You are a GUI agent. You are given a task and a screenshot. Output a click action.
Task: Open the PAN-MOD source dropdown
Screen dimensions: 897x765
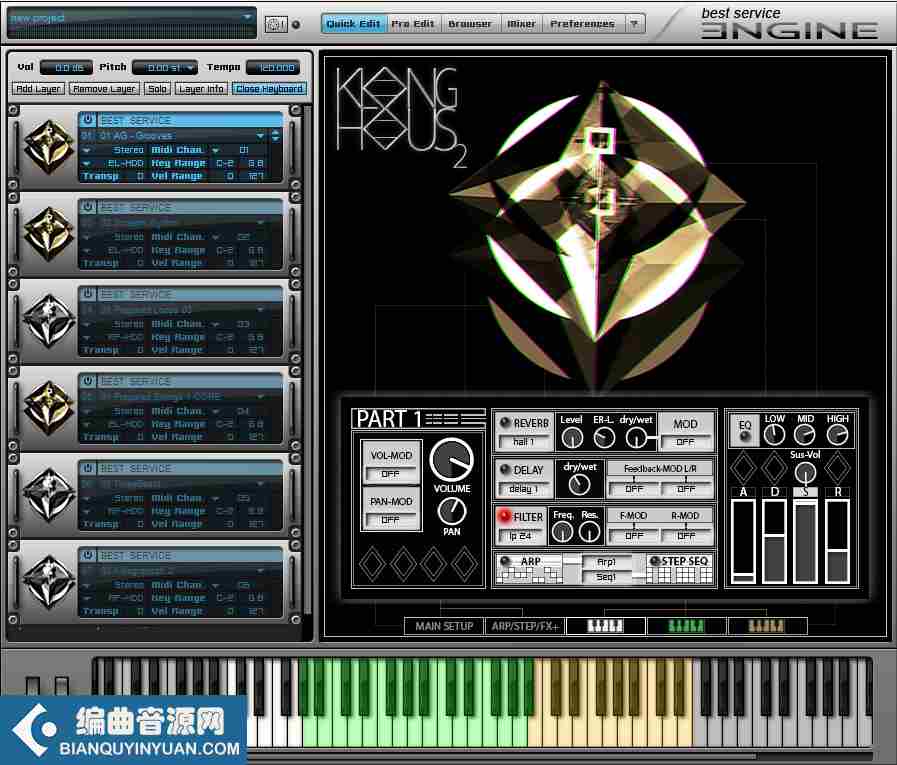click(390, 520)
